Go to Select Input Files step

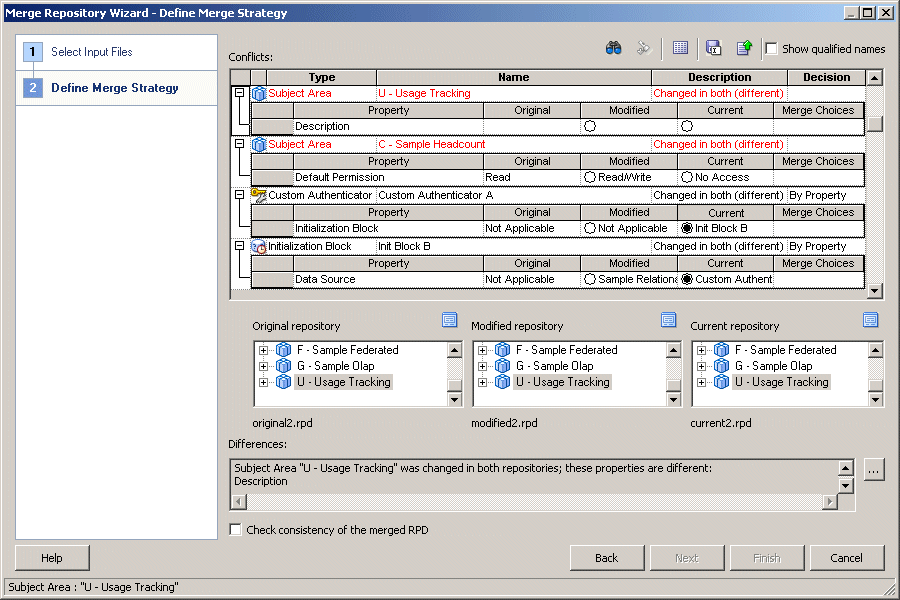pyautogui.click(x=91, y=52)
